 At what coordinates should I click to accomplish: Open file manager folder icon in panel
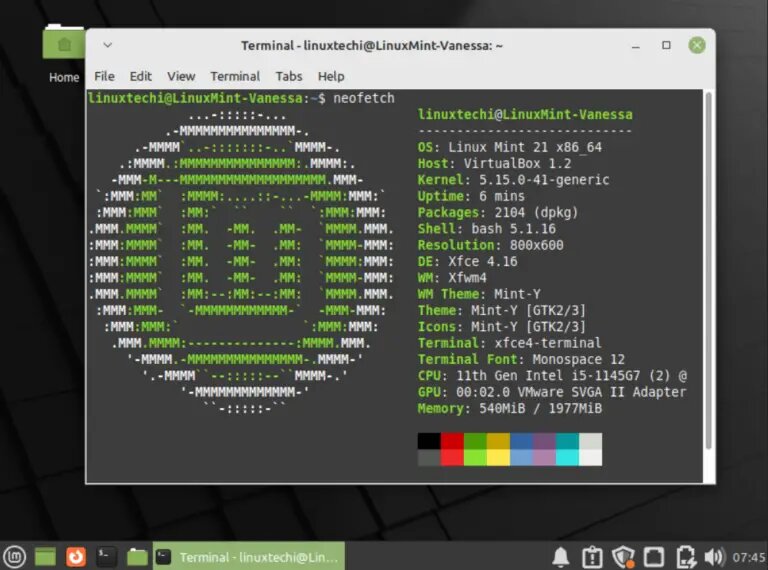point(137,557)
